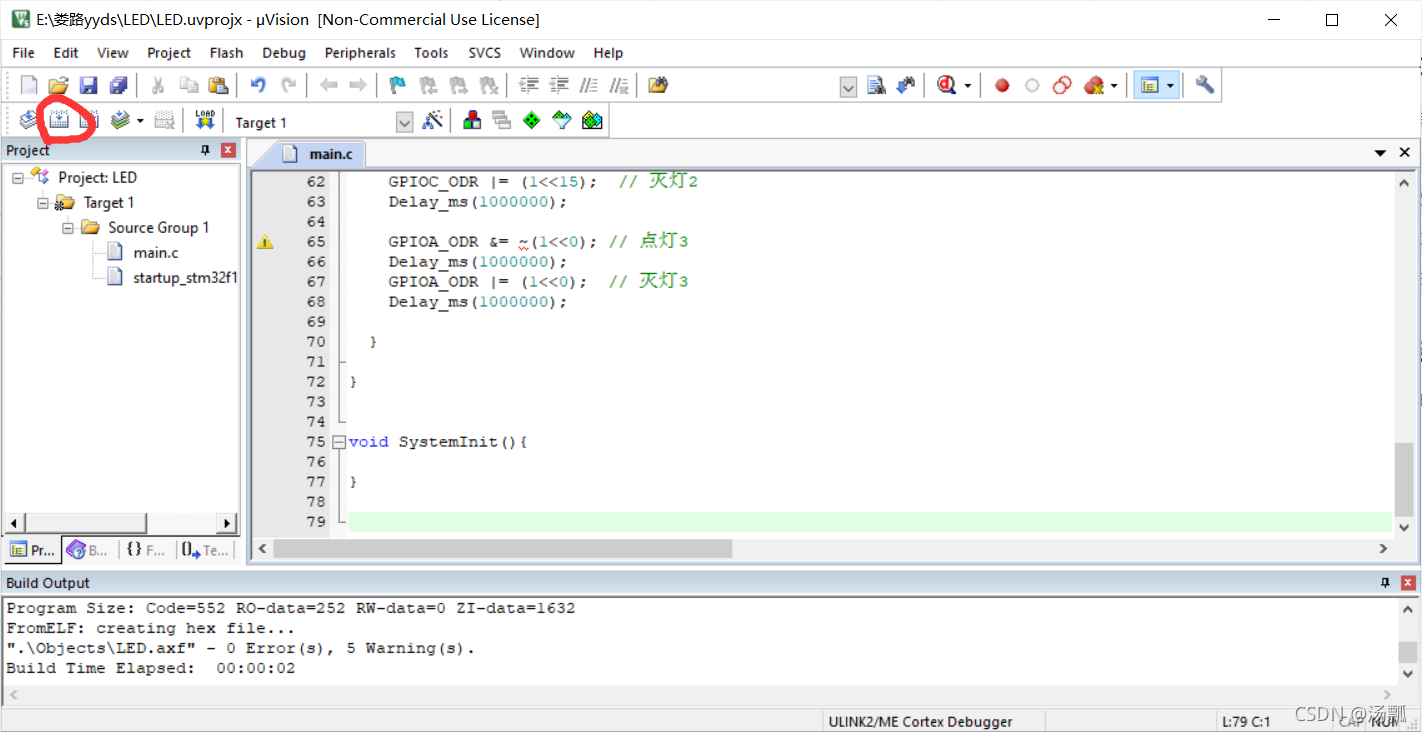
Task: Save the current file with floppy icon
Action: (89, 86)
